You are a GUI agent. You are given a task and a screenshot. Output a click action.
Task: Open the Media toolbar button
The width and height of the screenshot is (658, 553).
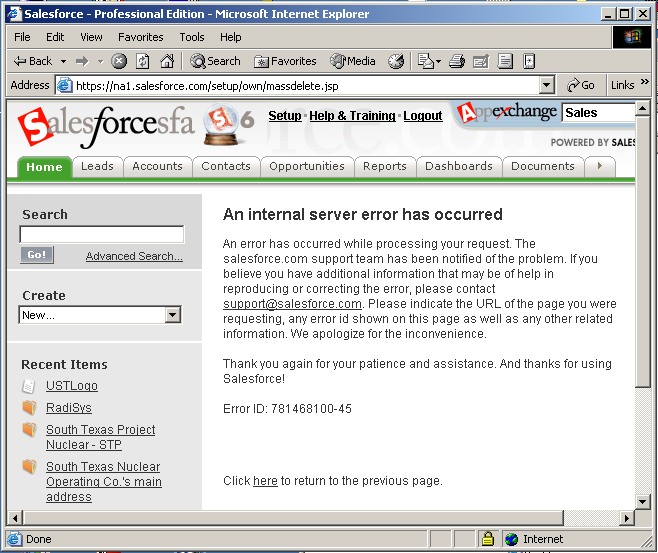(x=352, y=61)
